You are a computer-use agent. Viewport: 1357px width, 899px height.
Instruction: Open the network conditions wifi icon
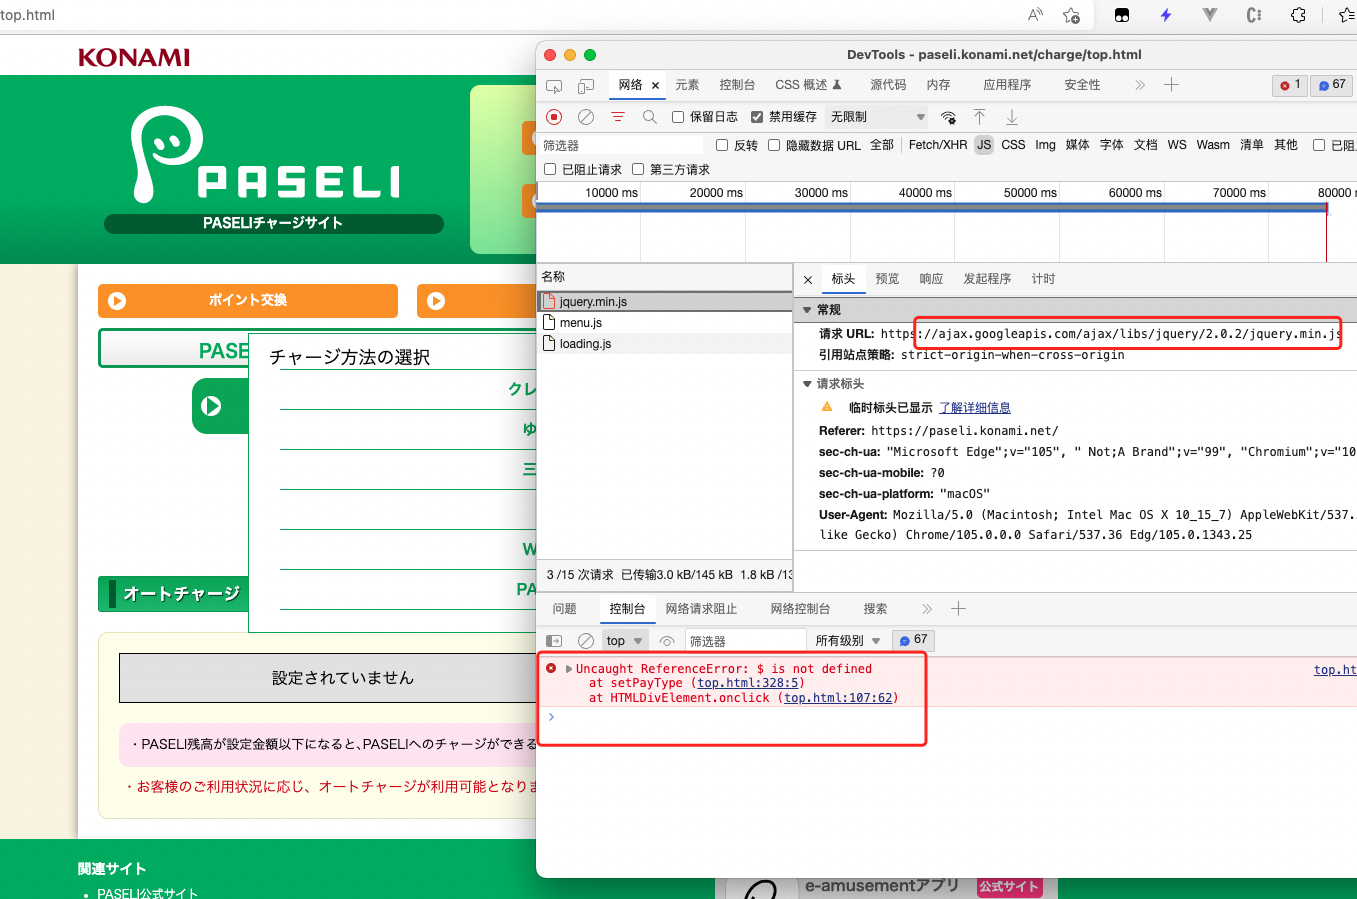click(x=948, y=117)
